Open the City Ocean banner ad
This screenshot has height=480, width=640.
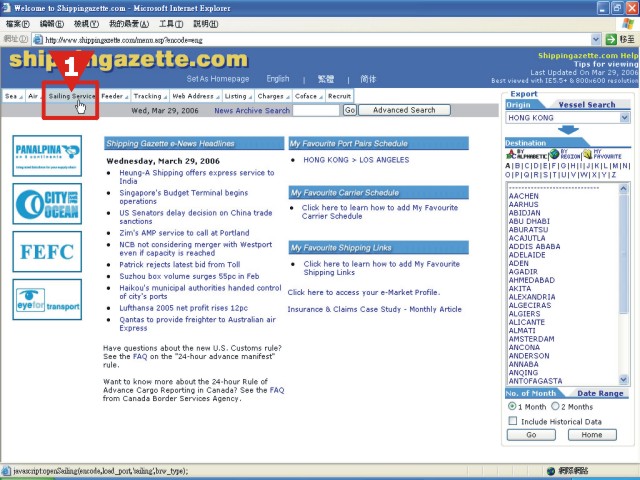47,204
